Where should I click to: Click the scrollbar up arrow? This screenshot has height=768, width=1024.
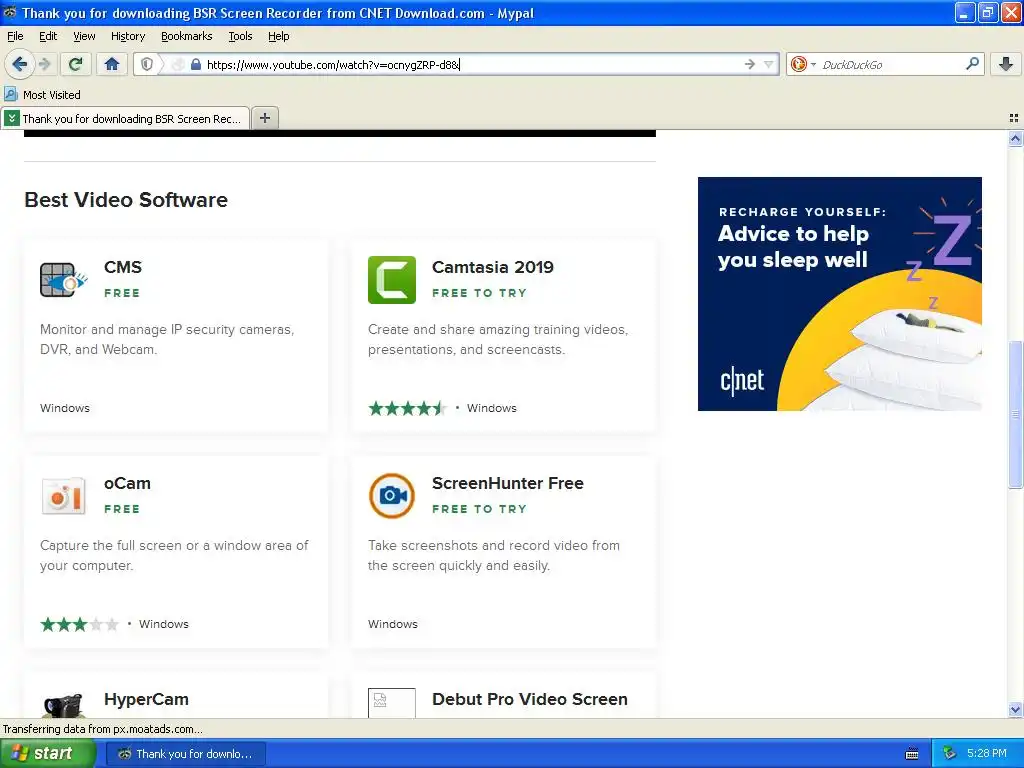click(1015, 138)
